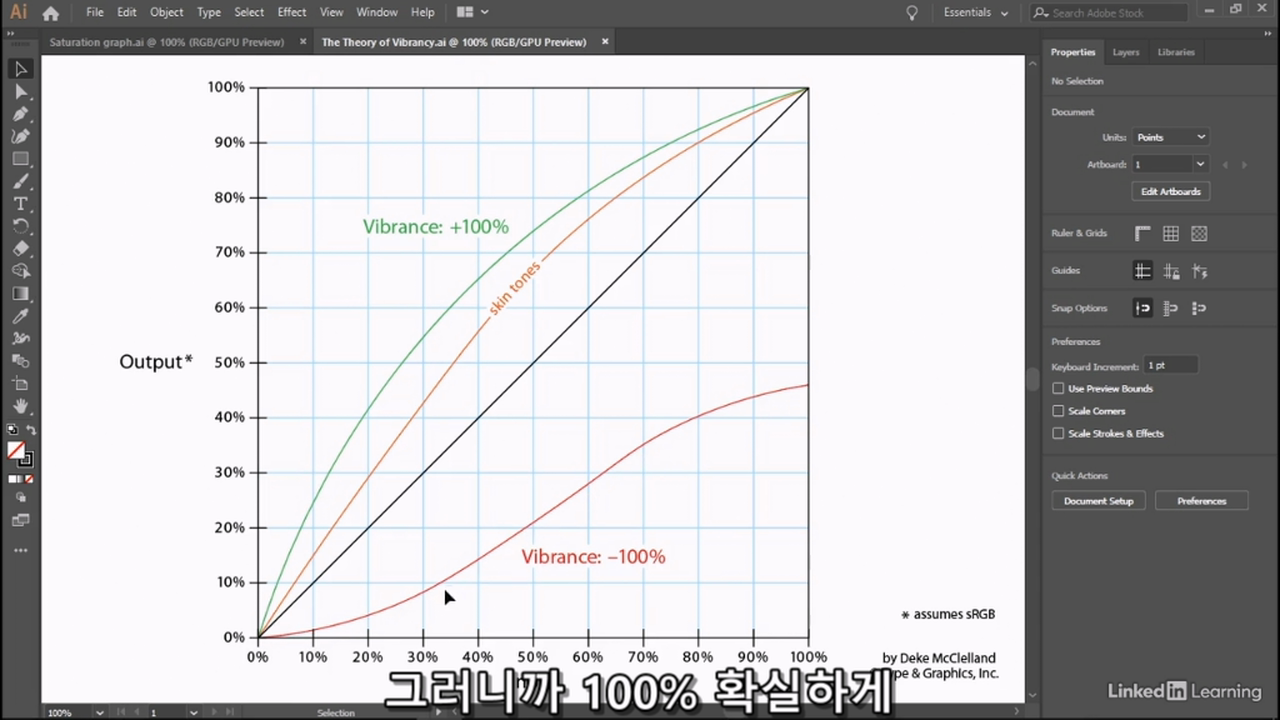
Task: Toggle Show Guides icon
Action: 1143,271
